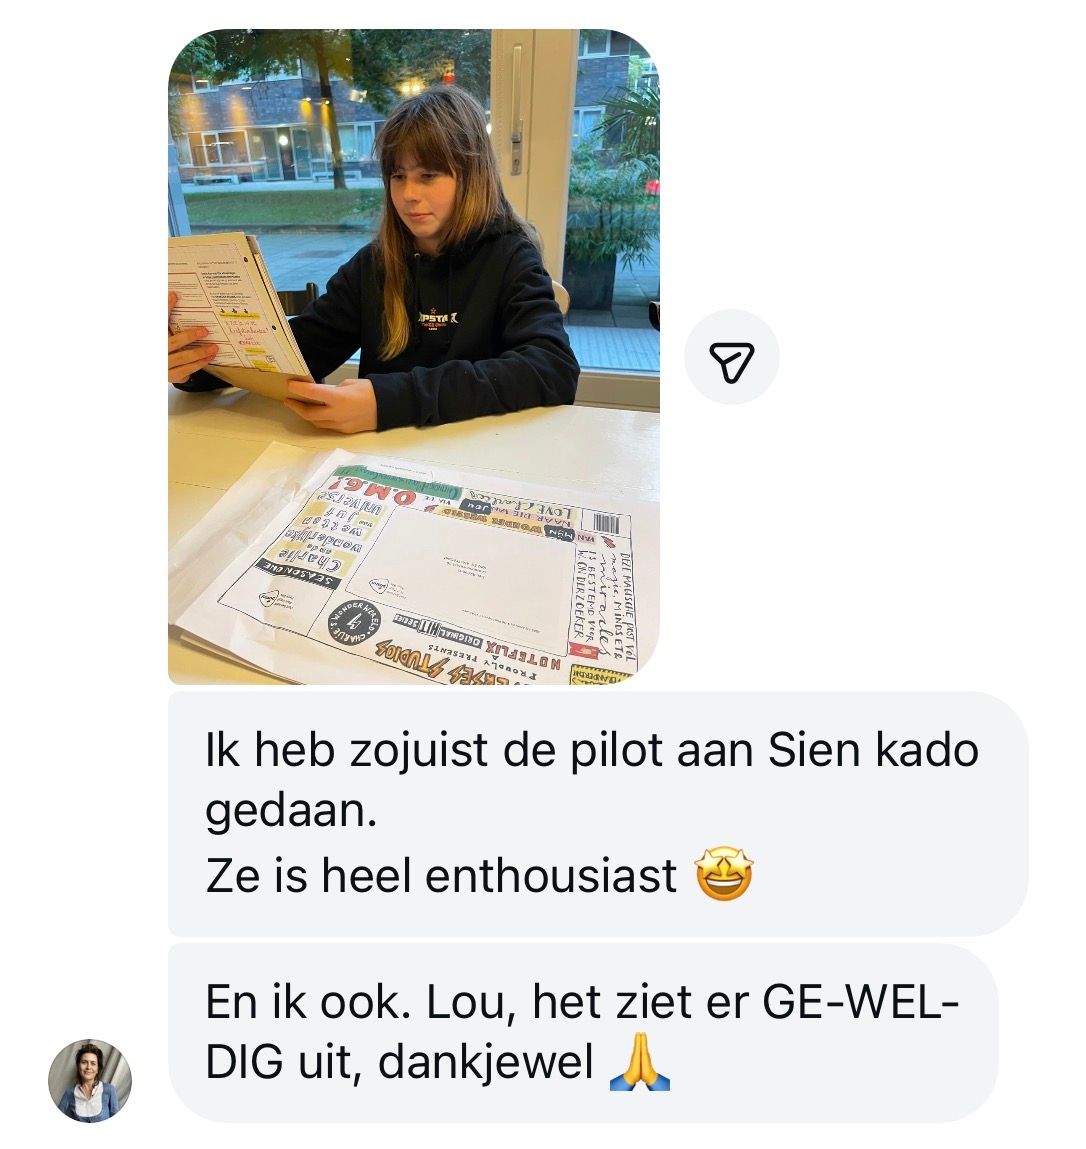Tap the logo on the girl's black hoodie
The image size is (1086, 1149).
pos(437,320)
